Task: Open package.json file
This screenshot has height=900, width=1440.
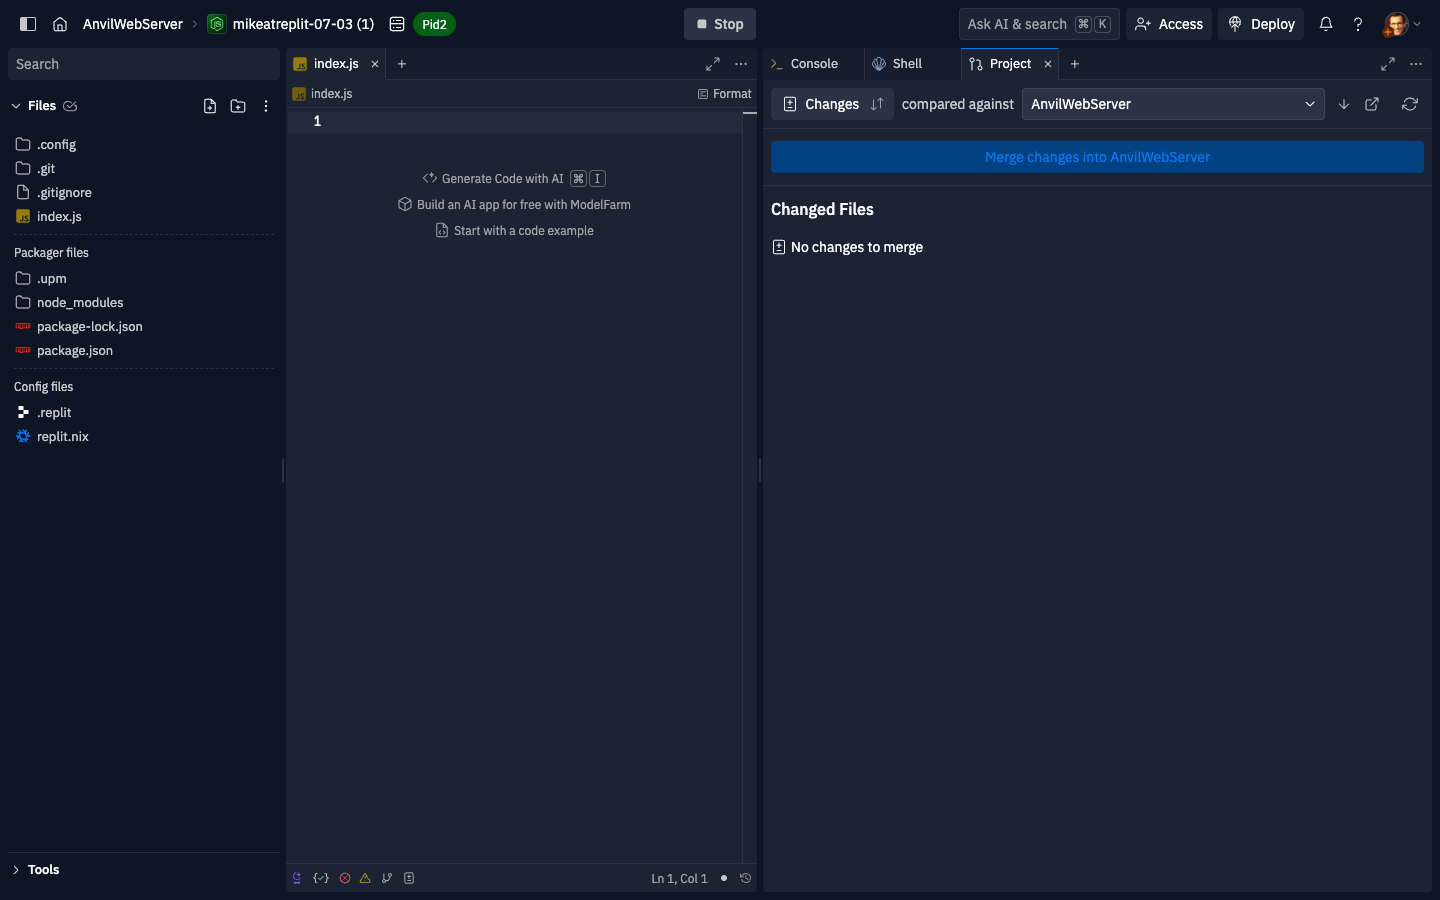Action: (144, 350)
